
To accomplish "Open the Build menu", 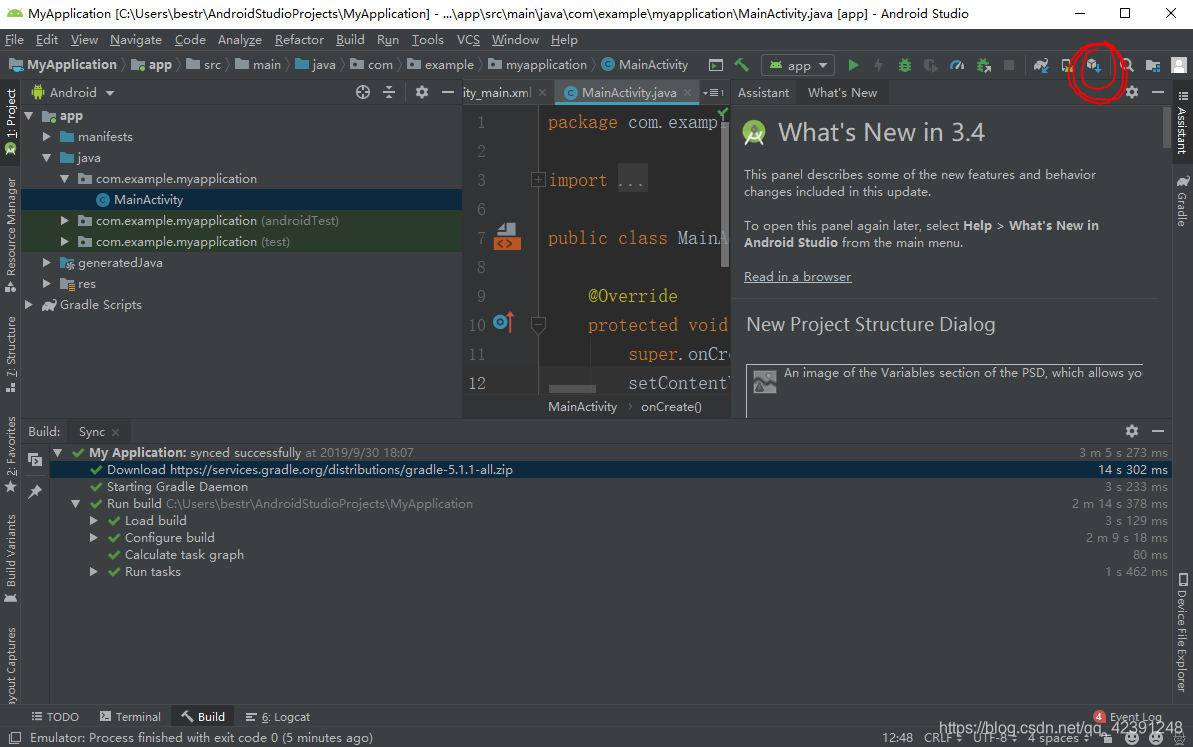I will coord(350,39).
